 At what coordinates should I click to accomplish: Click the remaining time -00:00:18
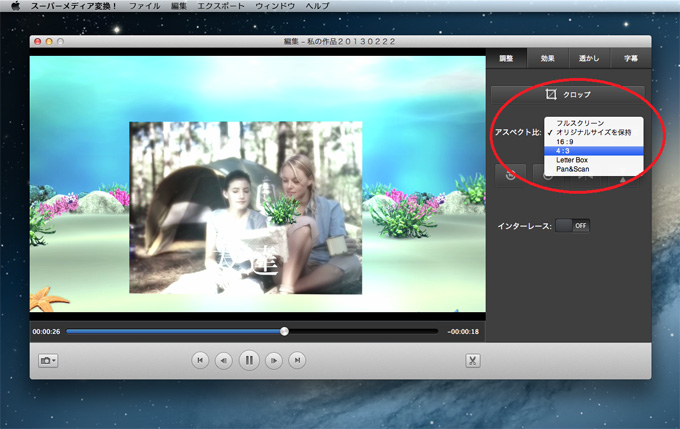pos(463,331)
